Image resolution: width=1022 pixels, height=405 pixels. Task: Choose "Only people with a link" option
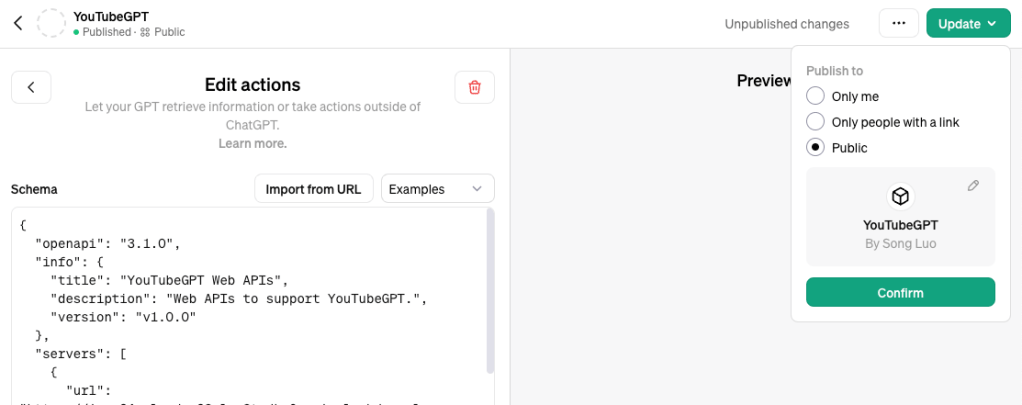[815, 122]
